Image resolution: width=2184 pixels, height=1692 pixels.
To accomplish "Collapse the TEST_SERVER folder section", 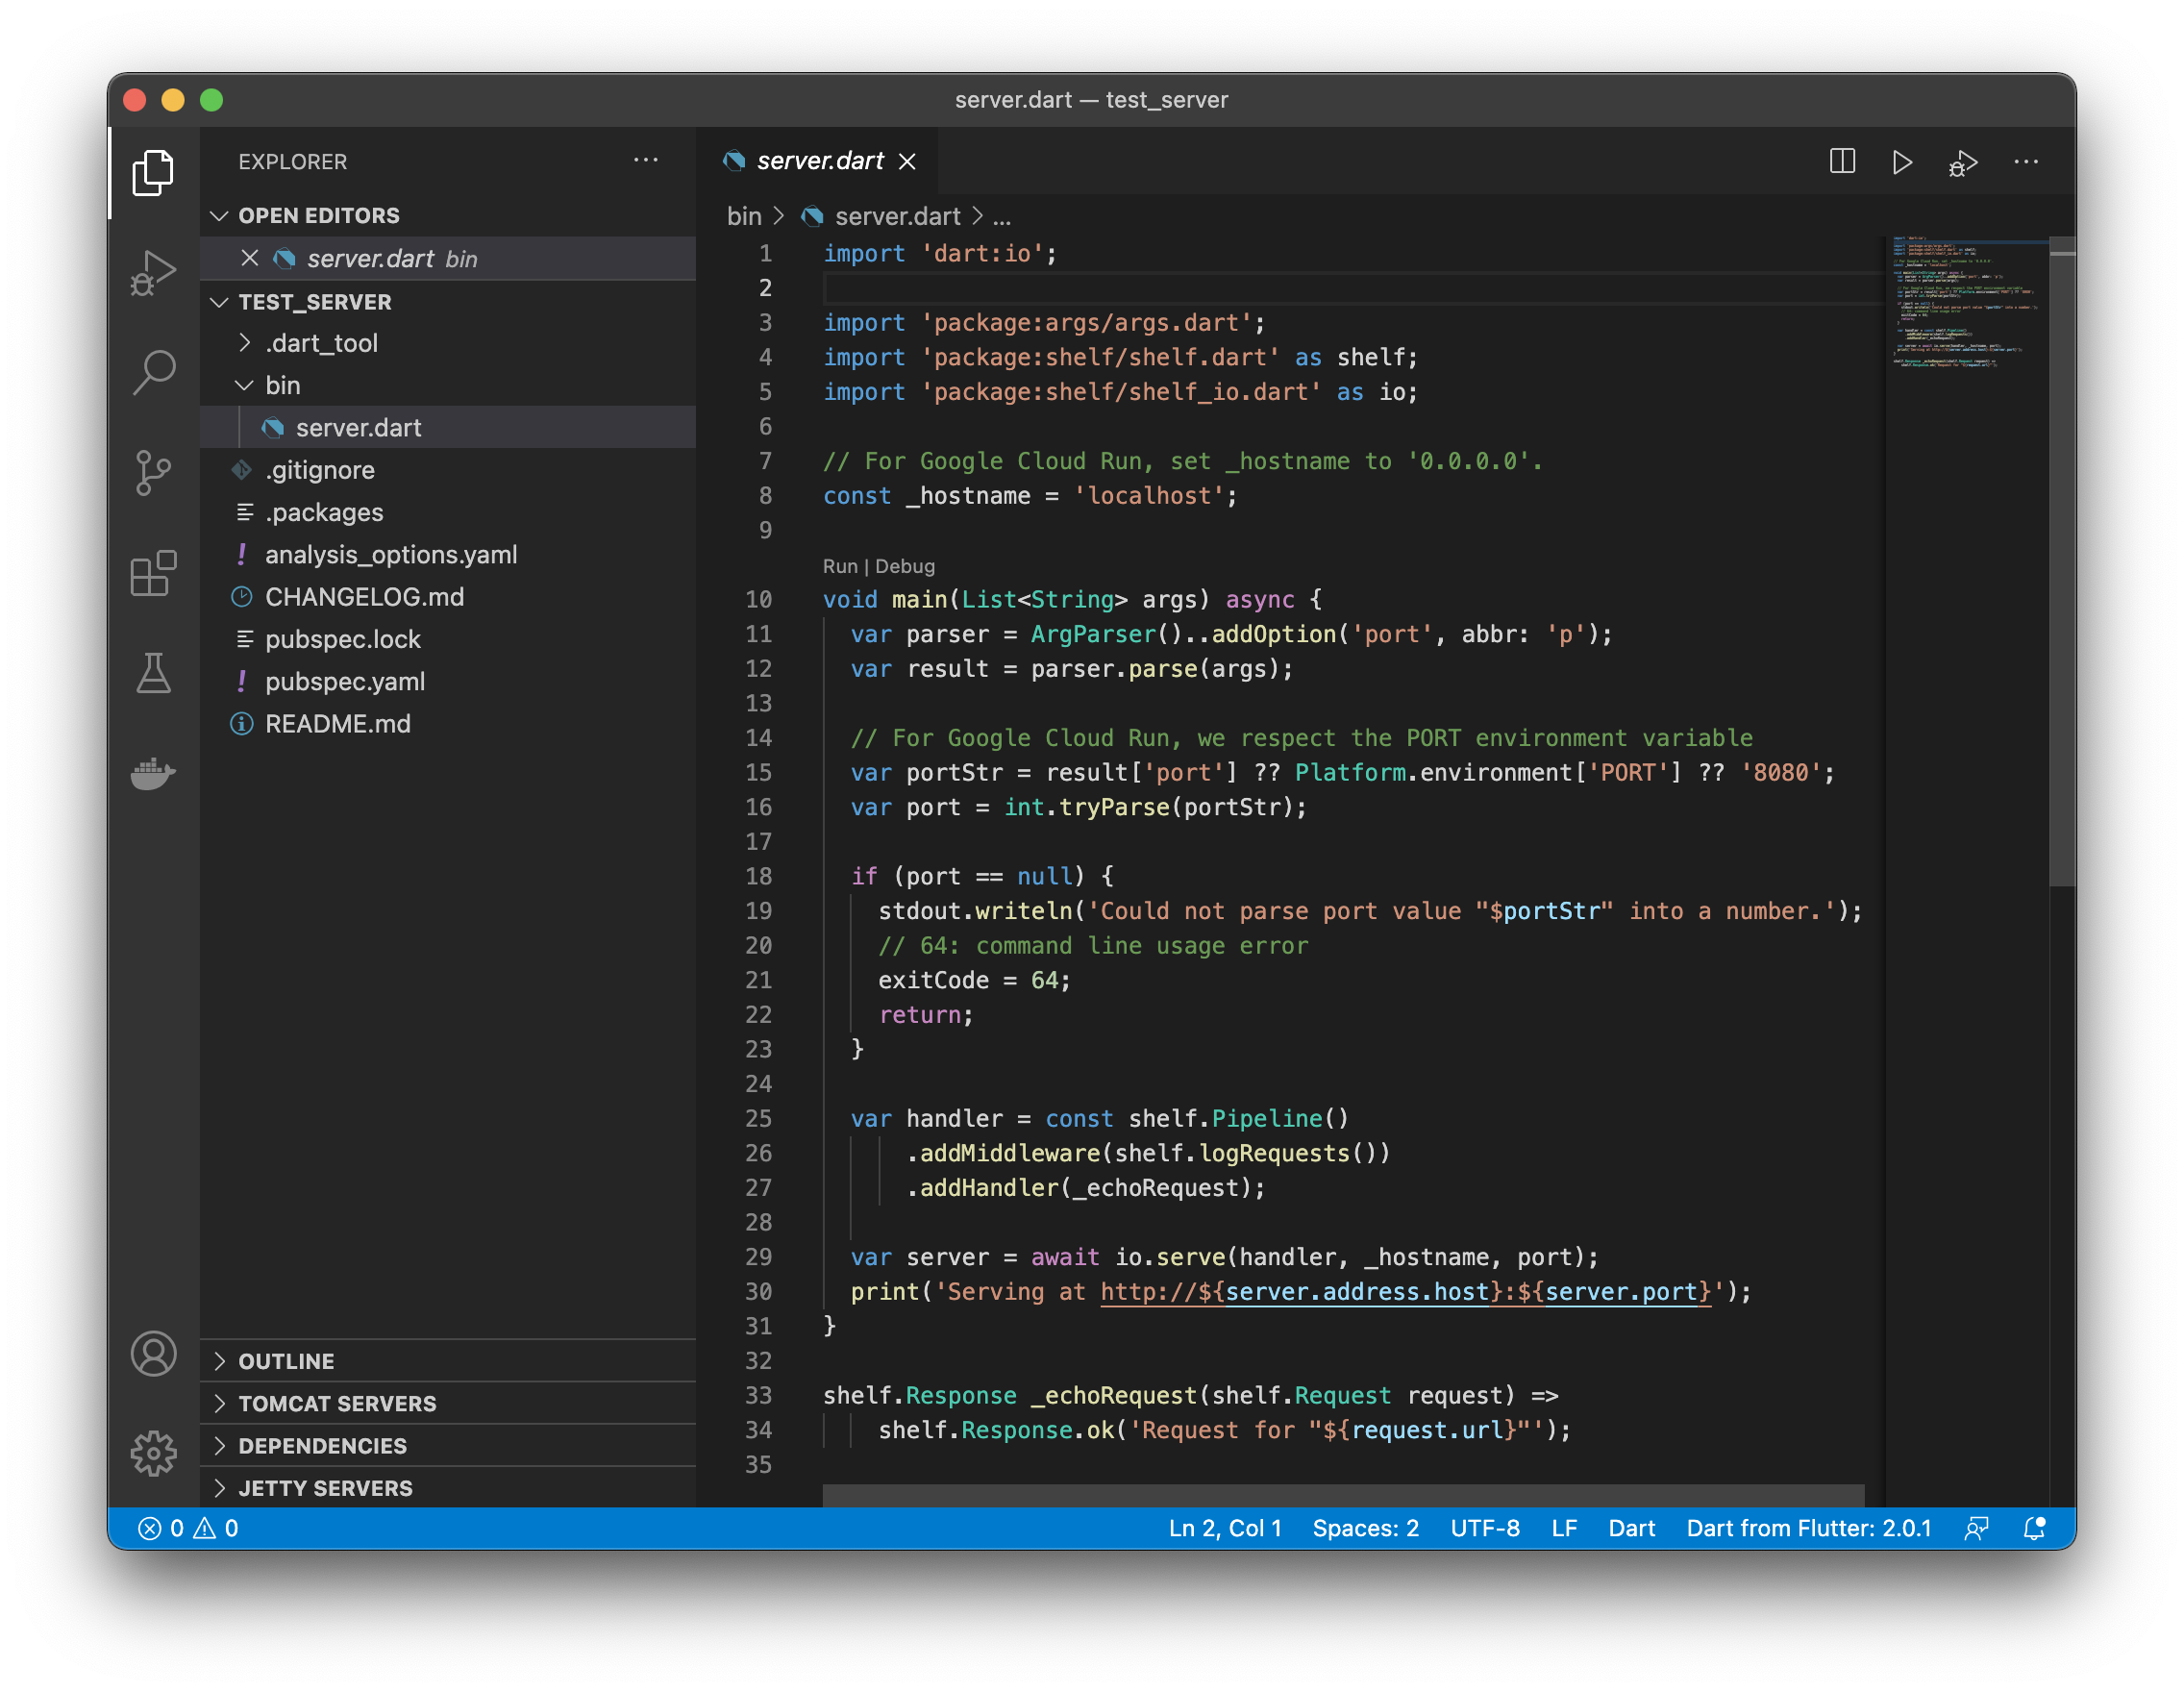I will tap(220, 302).
